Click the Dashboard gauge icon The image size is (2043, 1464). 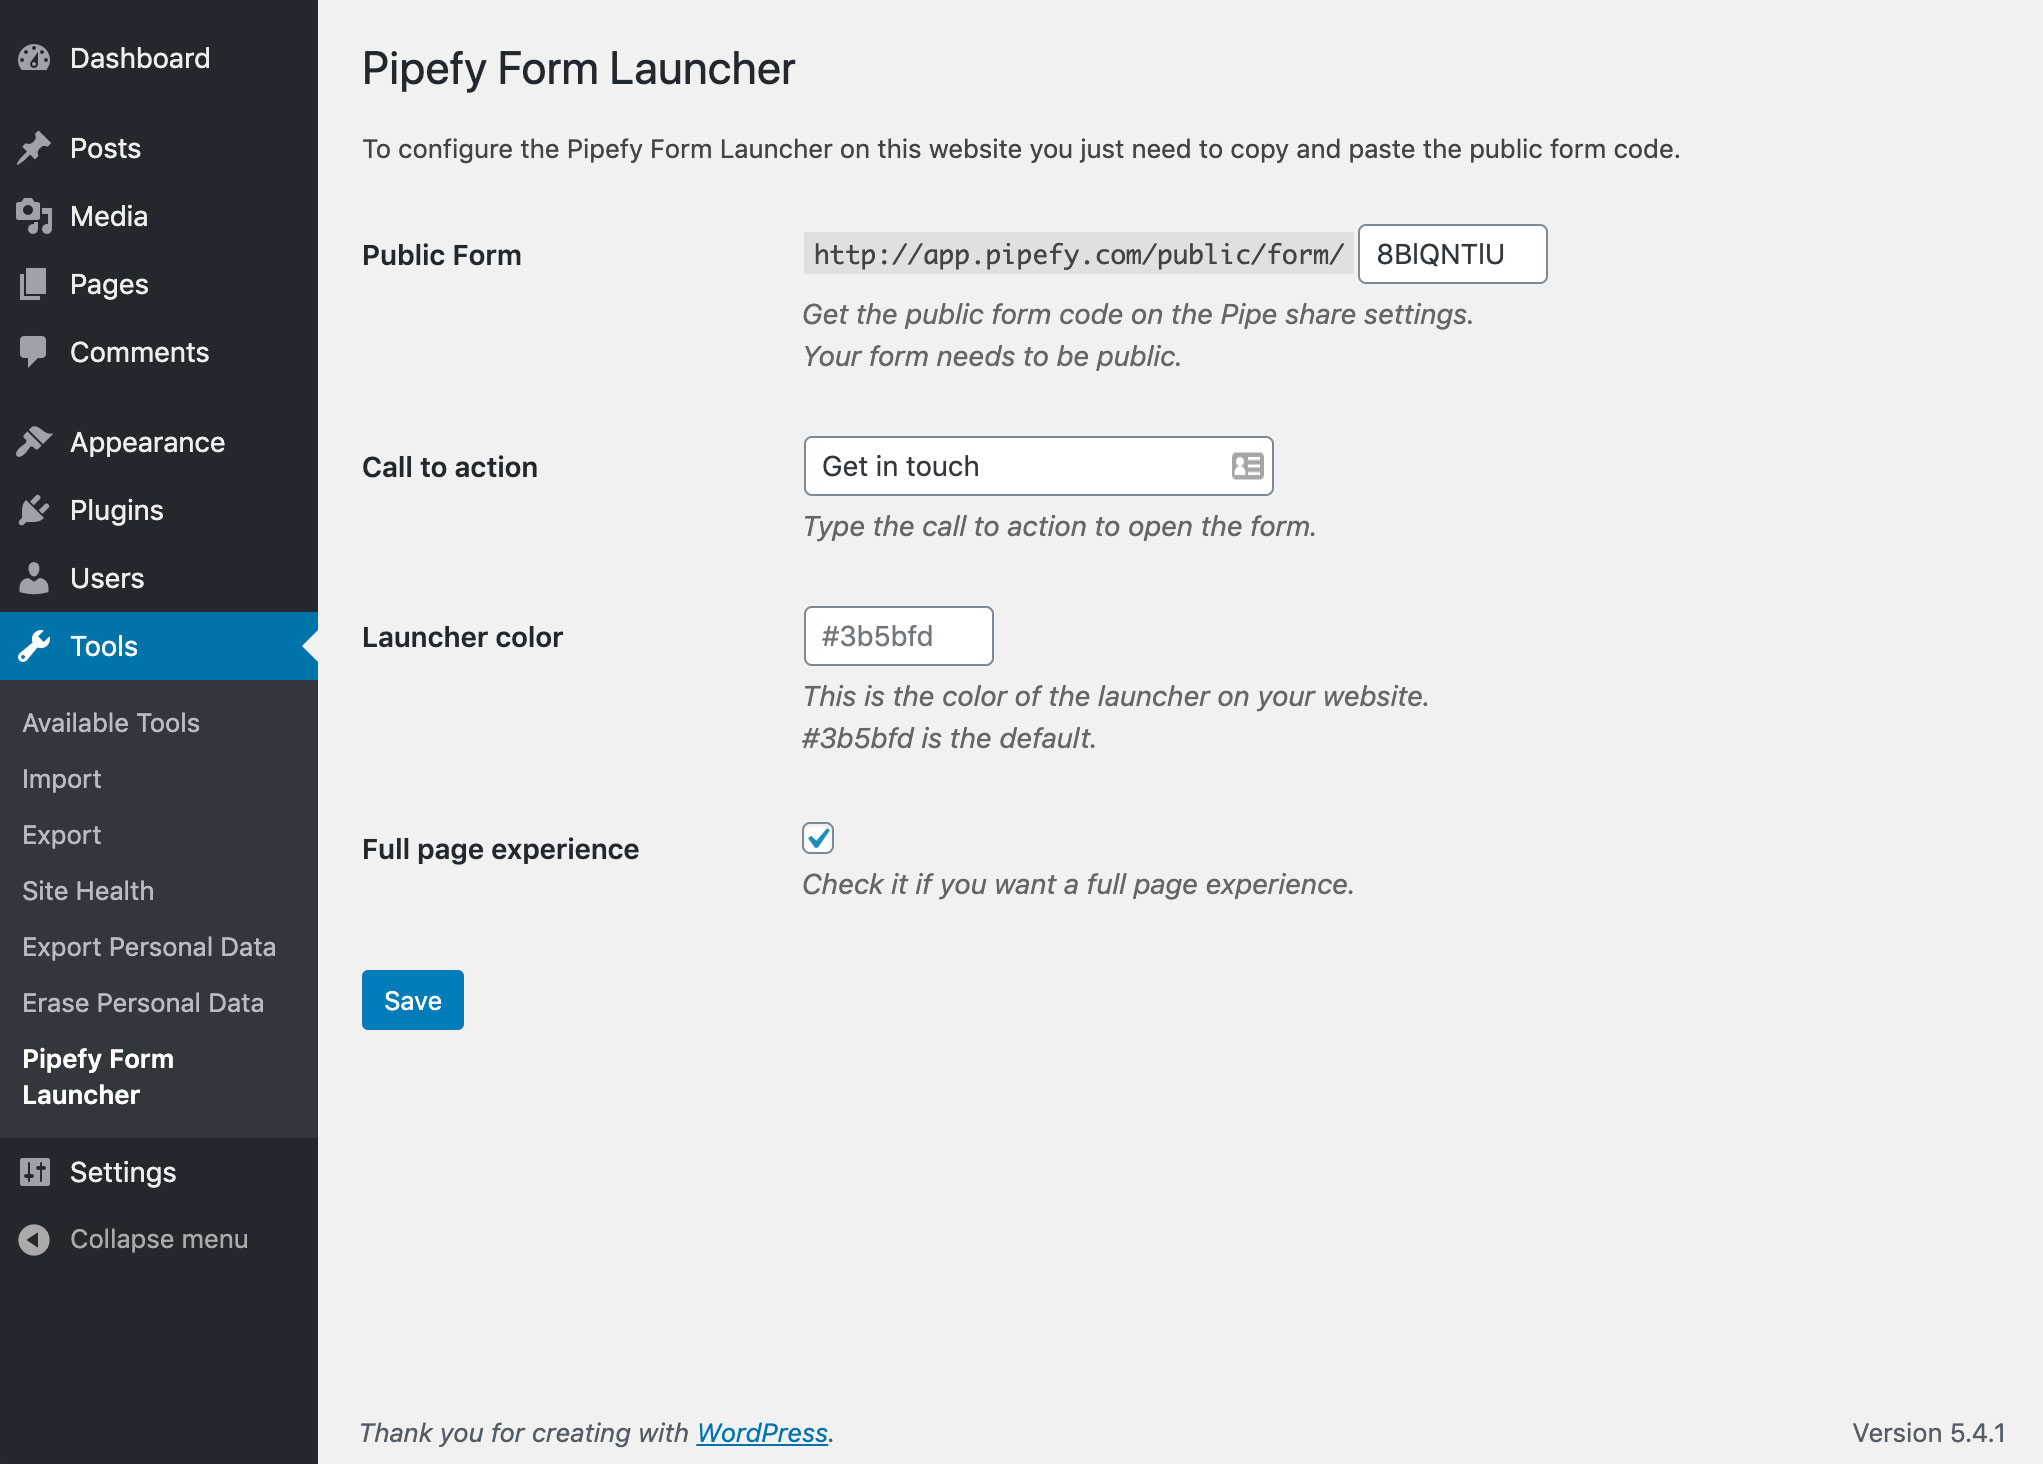tap(34, 58)
